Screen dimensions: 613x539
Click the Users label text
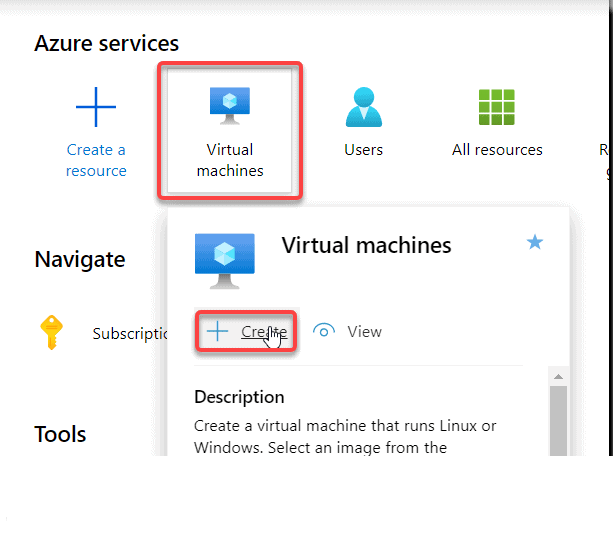pyautogui.click(x=364, y=150)
